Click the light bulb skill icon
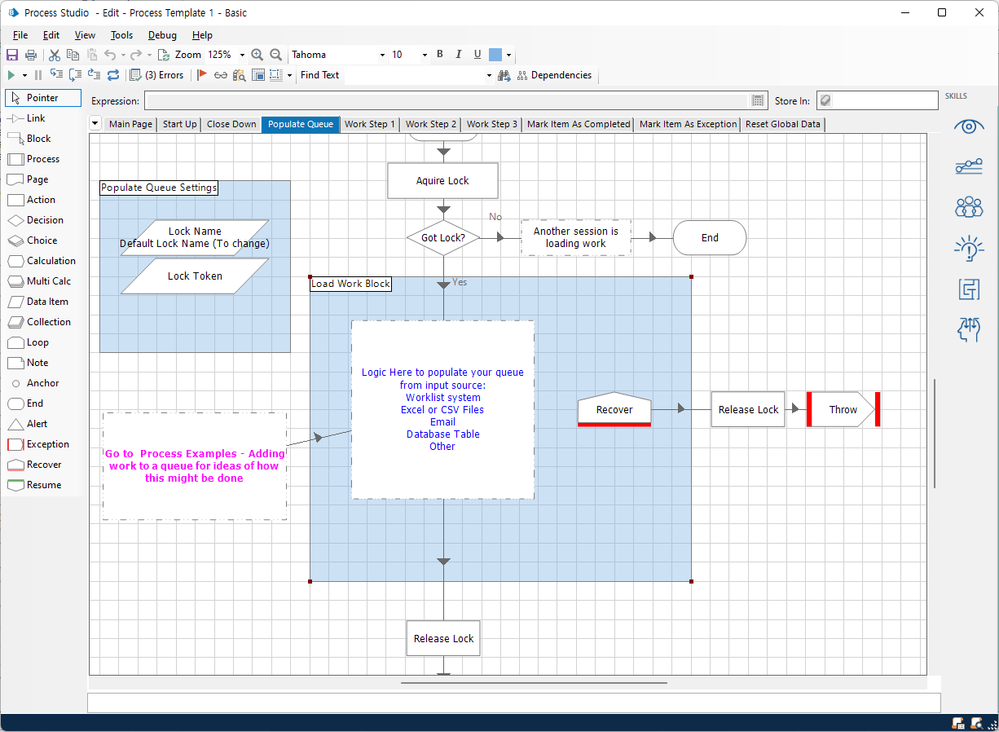This screenshot has height=732, width=999. point(968,248)
